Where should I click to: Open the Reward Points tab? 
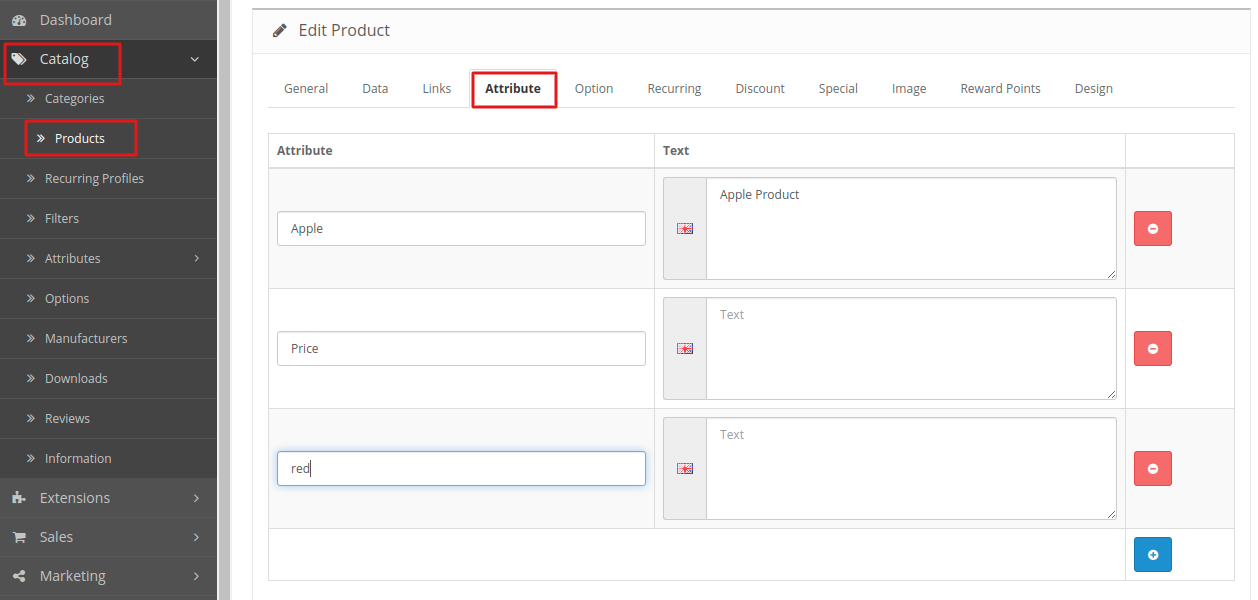(x=1000, y=89)
